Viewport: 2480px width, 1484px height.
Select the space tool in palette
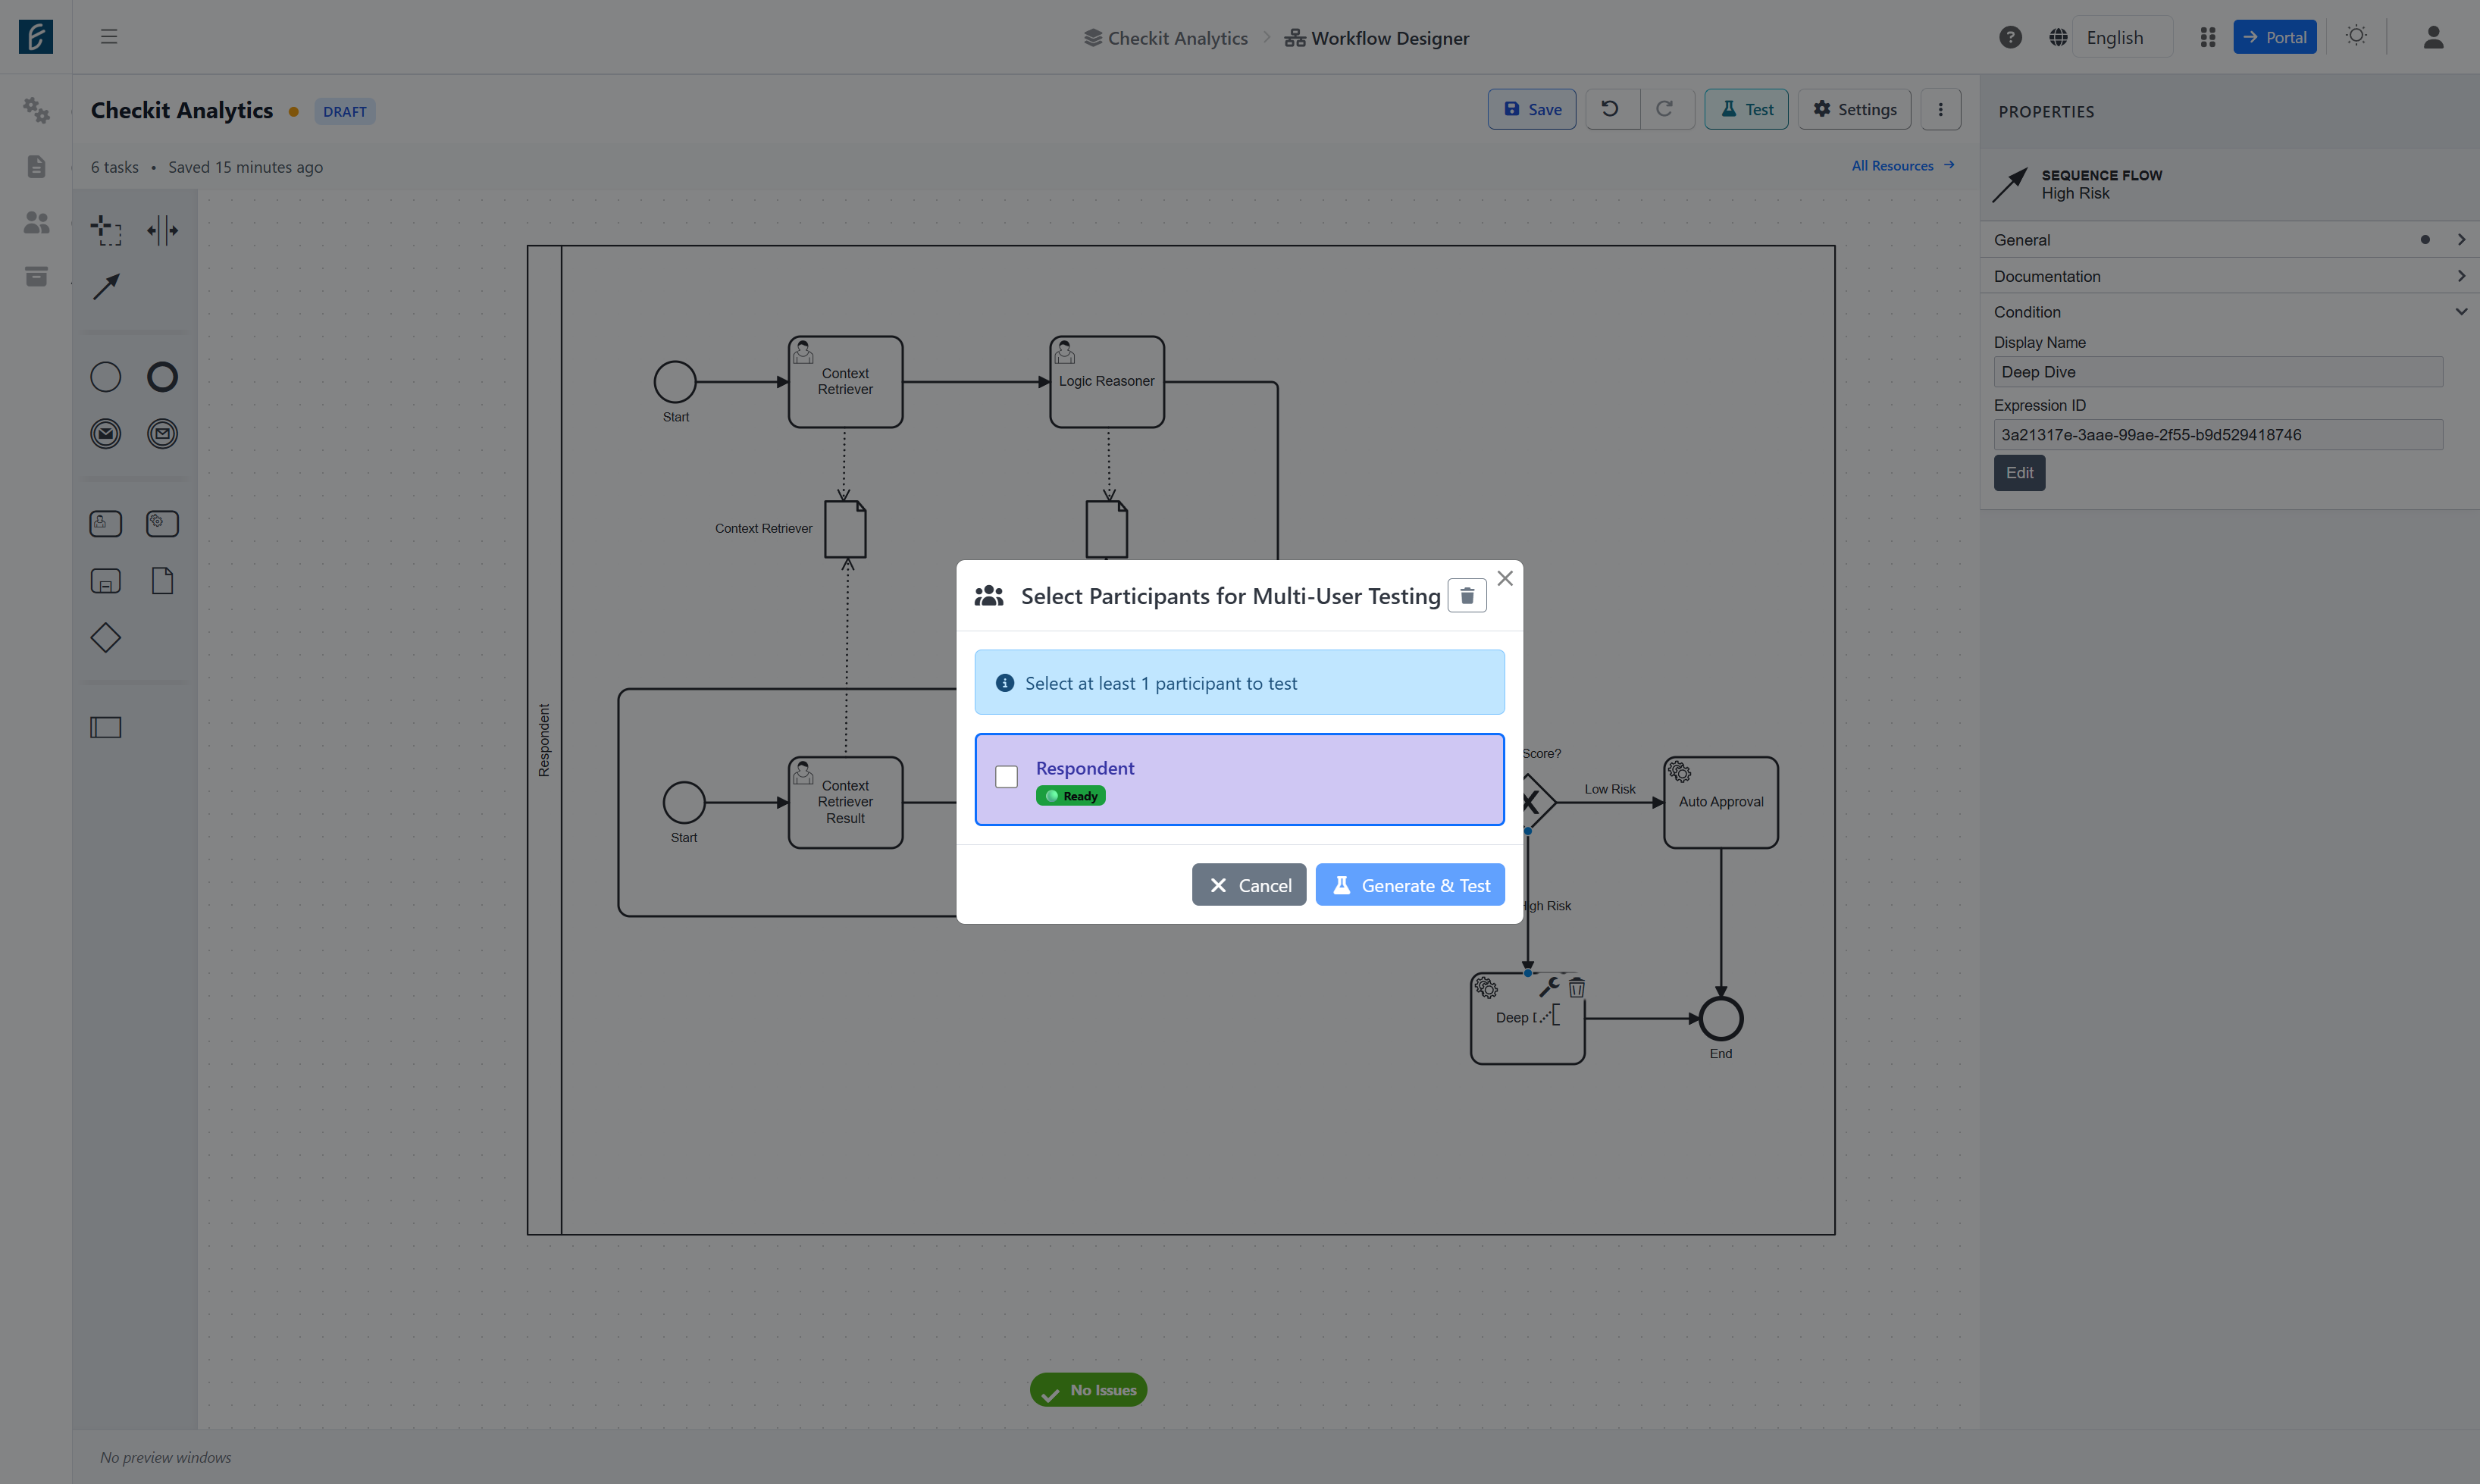tap(162, 230)
